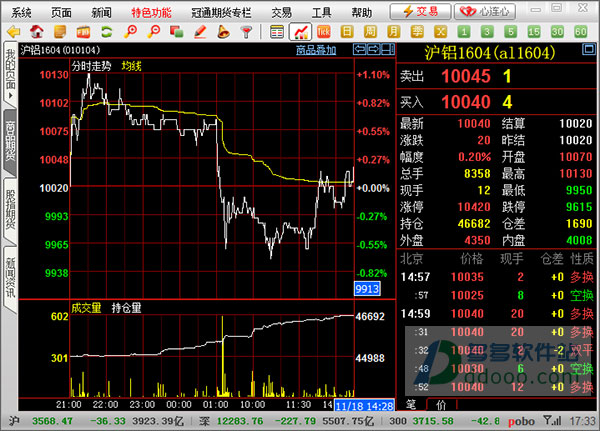Switch to Tick chart view
The image size is (600, 431).
click(324, 31)
